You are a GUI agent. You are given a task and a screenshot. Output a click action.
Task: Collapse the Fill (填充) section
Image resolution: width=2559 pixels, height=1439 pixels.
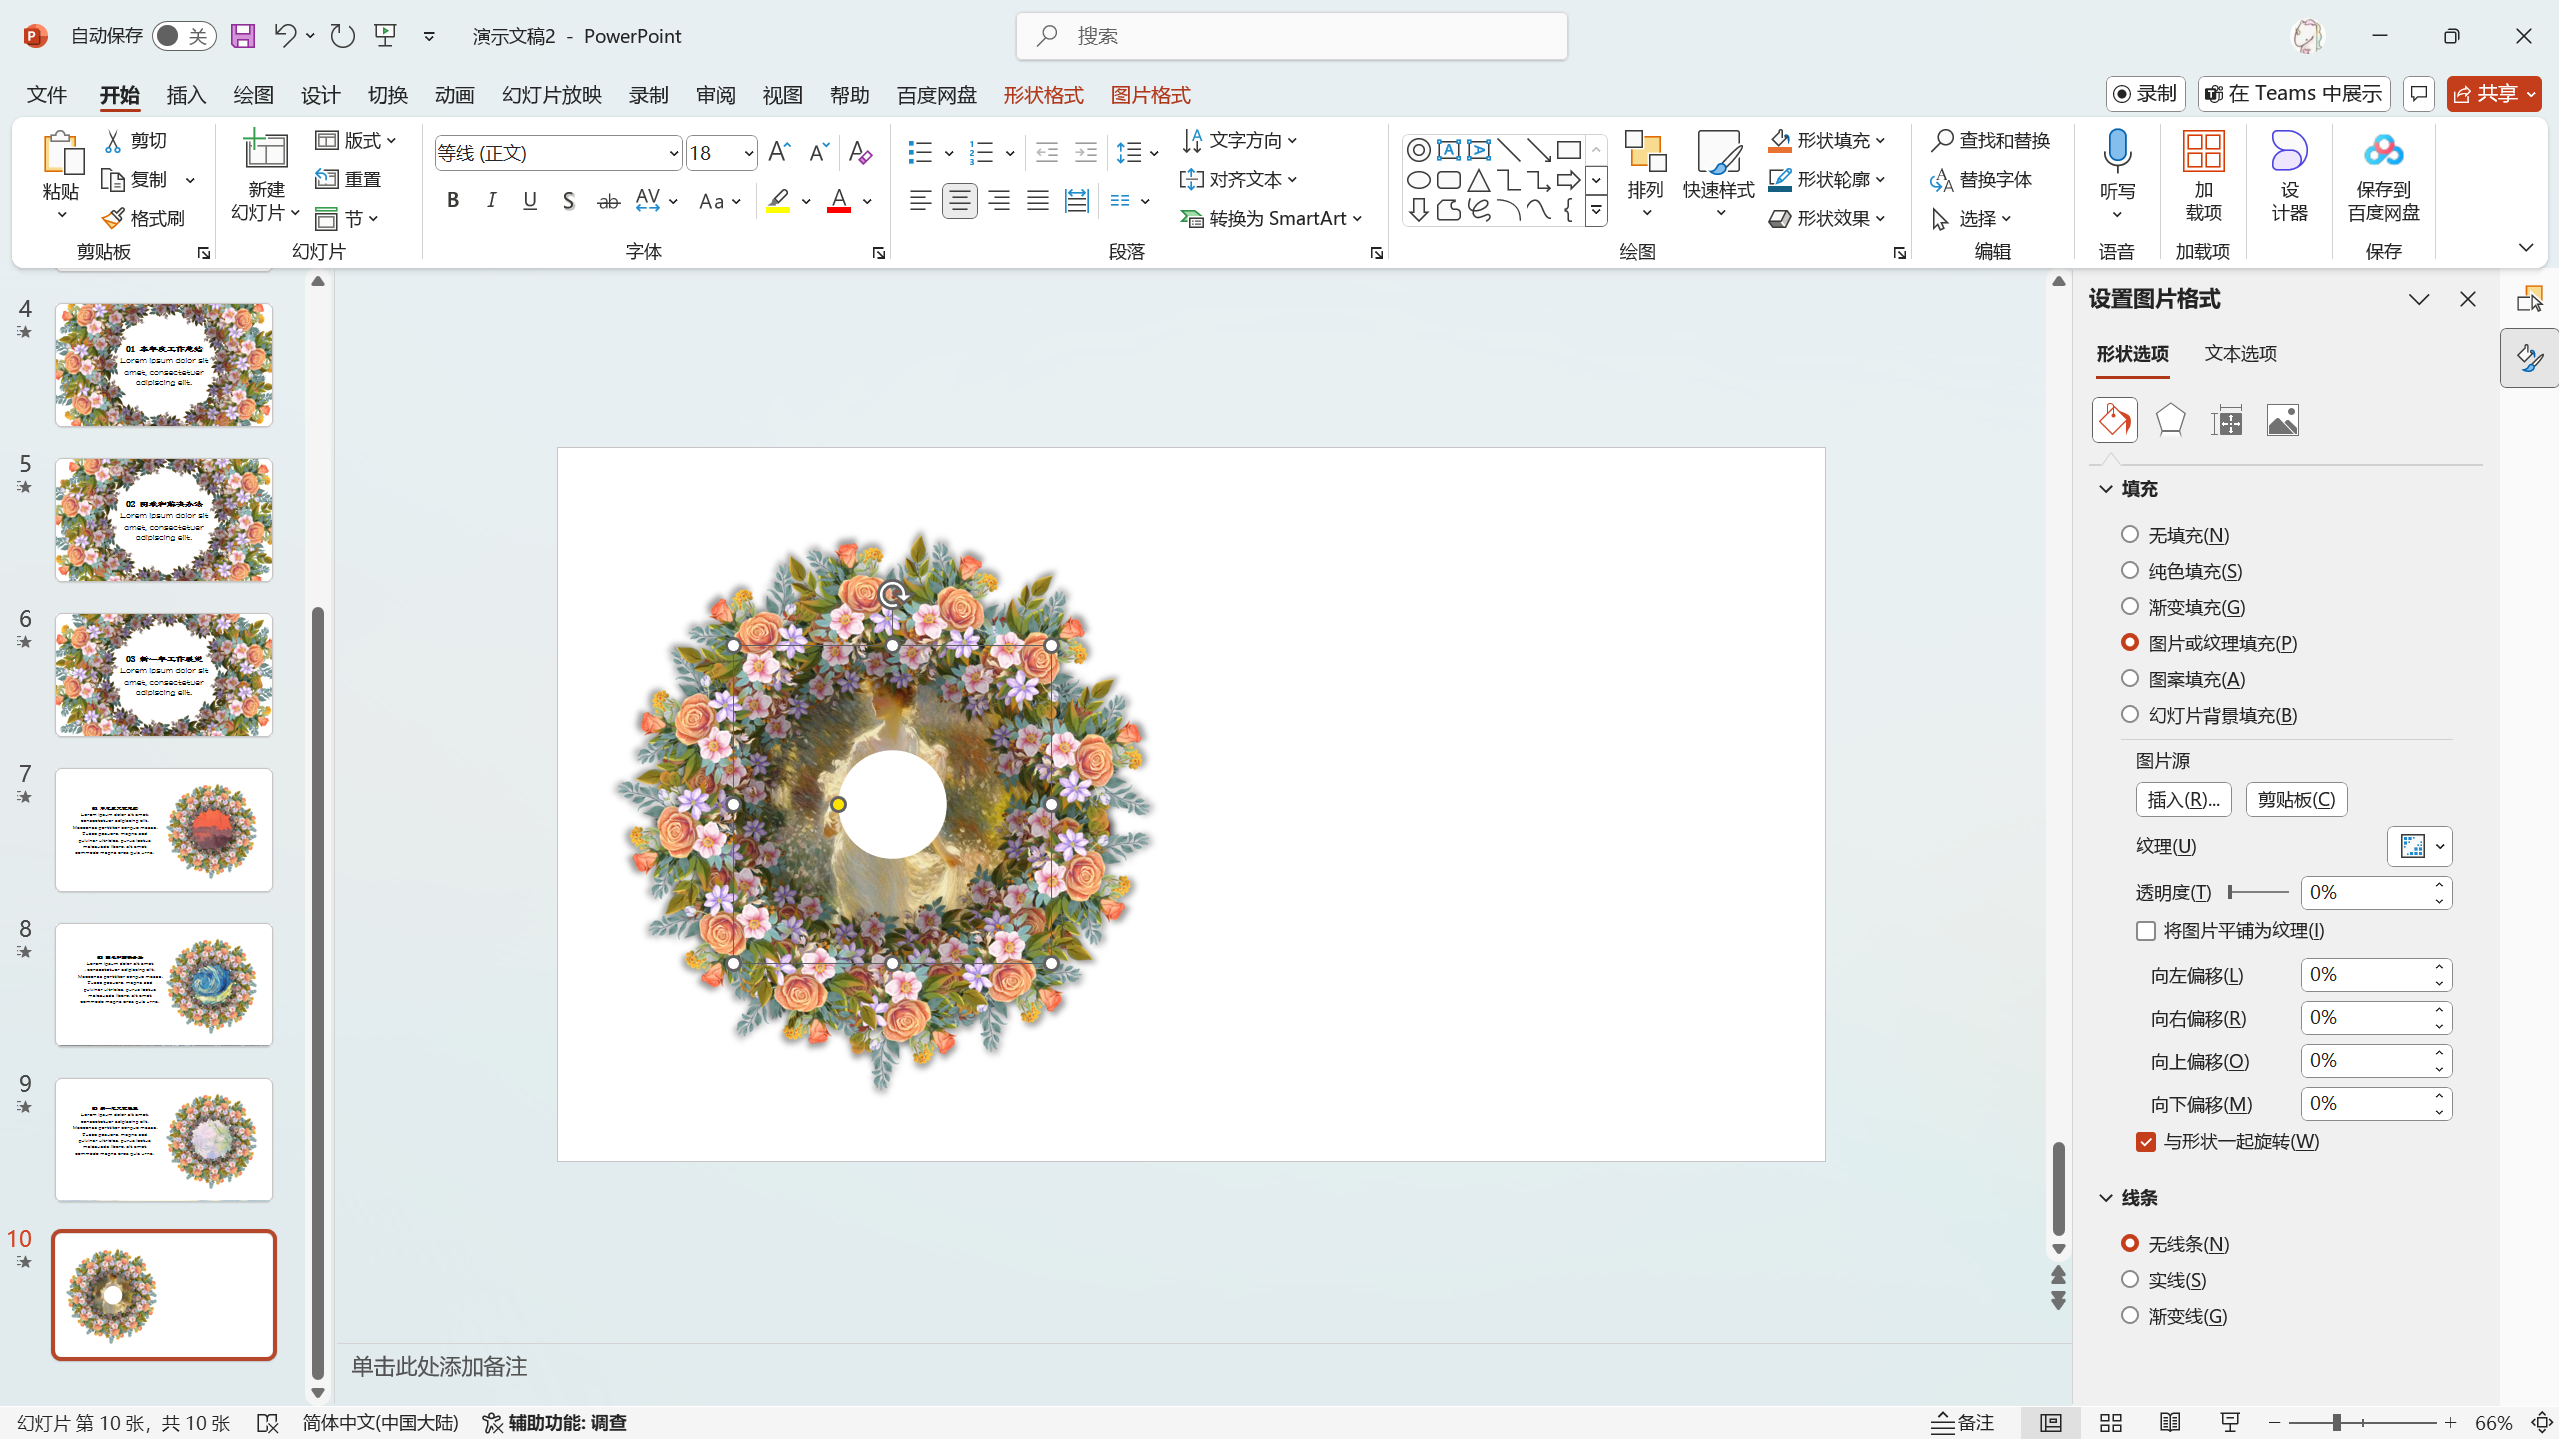click(x=2106, y=489)
